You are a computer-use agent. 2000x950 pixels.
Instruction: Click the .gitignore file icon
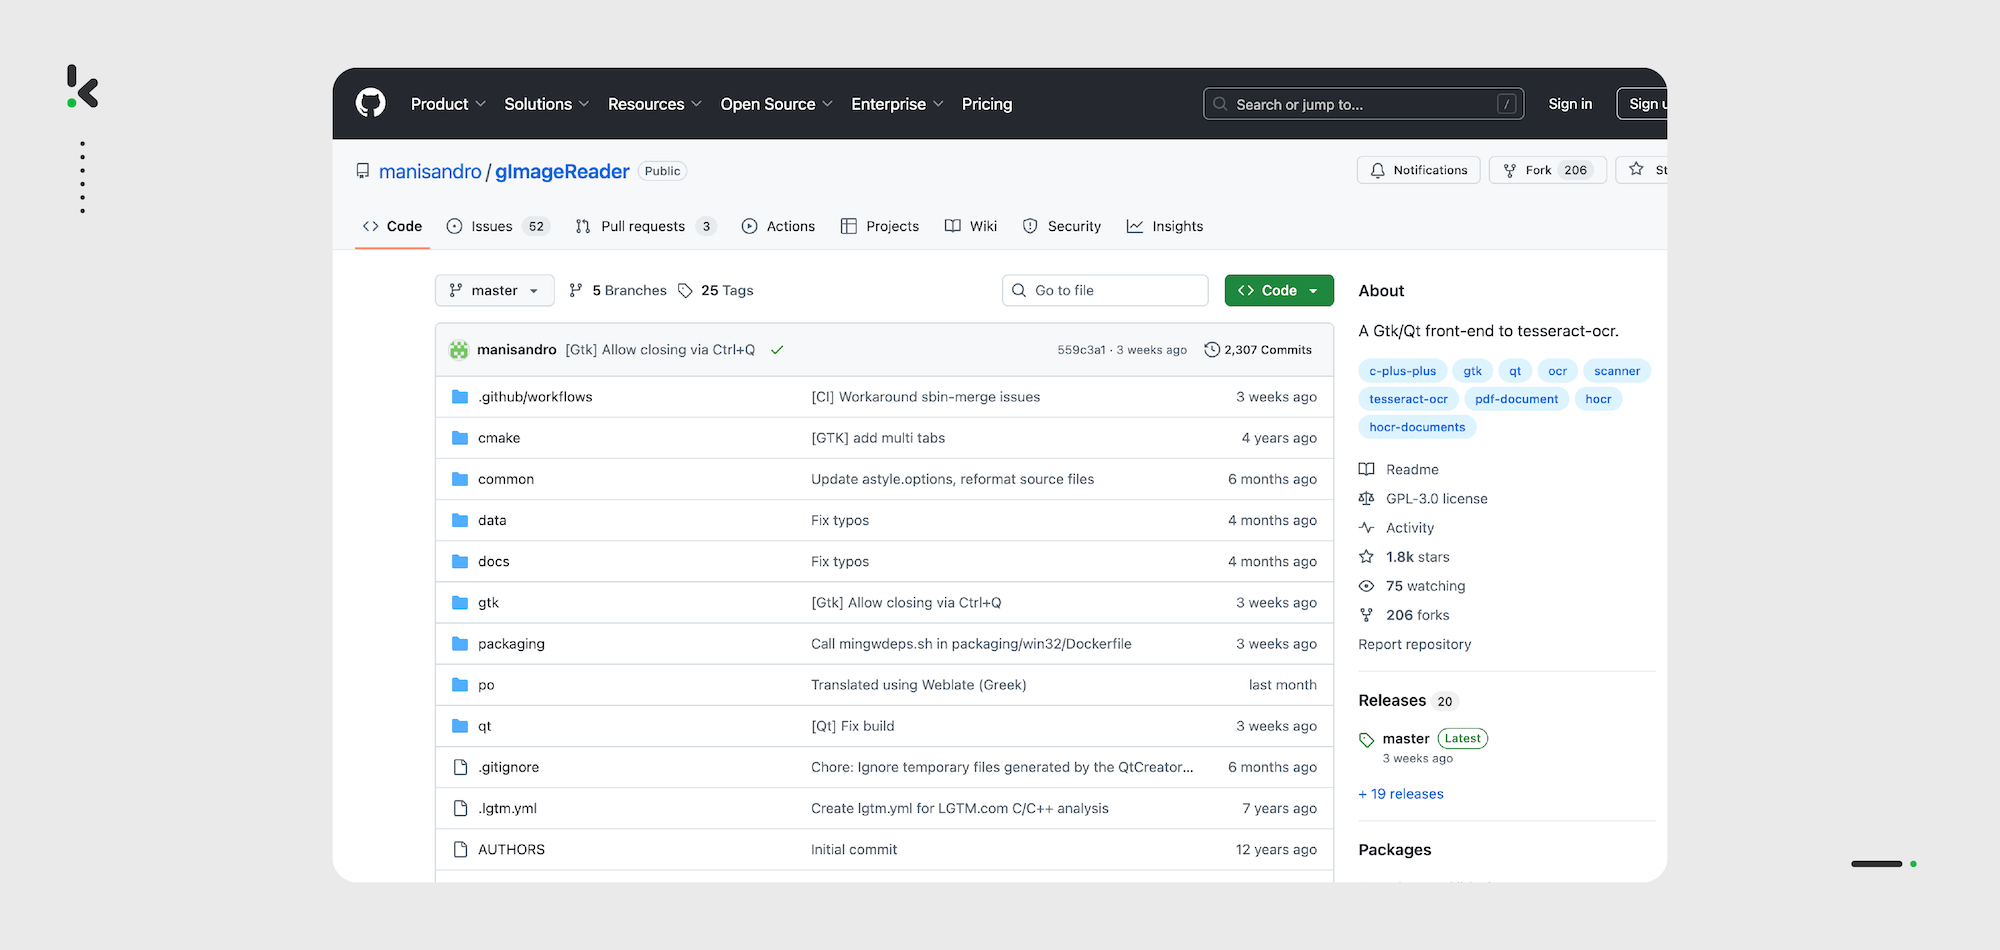[460, 767]
